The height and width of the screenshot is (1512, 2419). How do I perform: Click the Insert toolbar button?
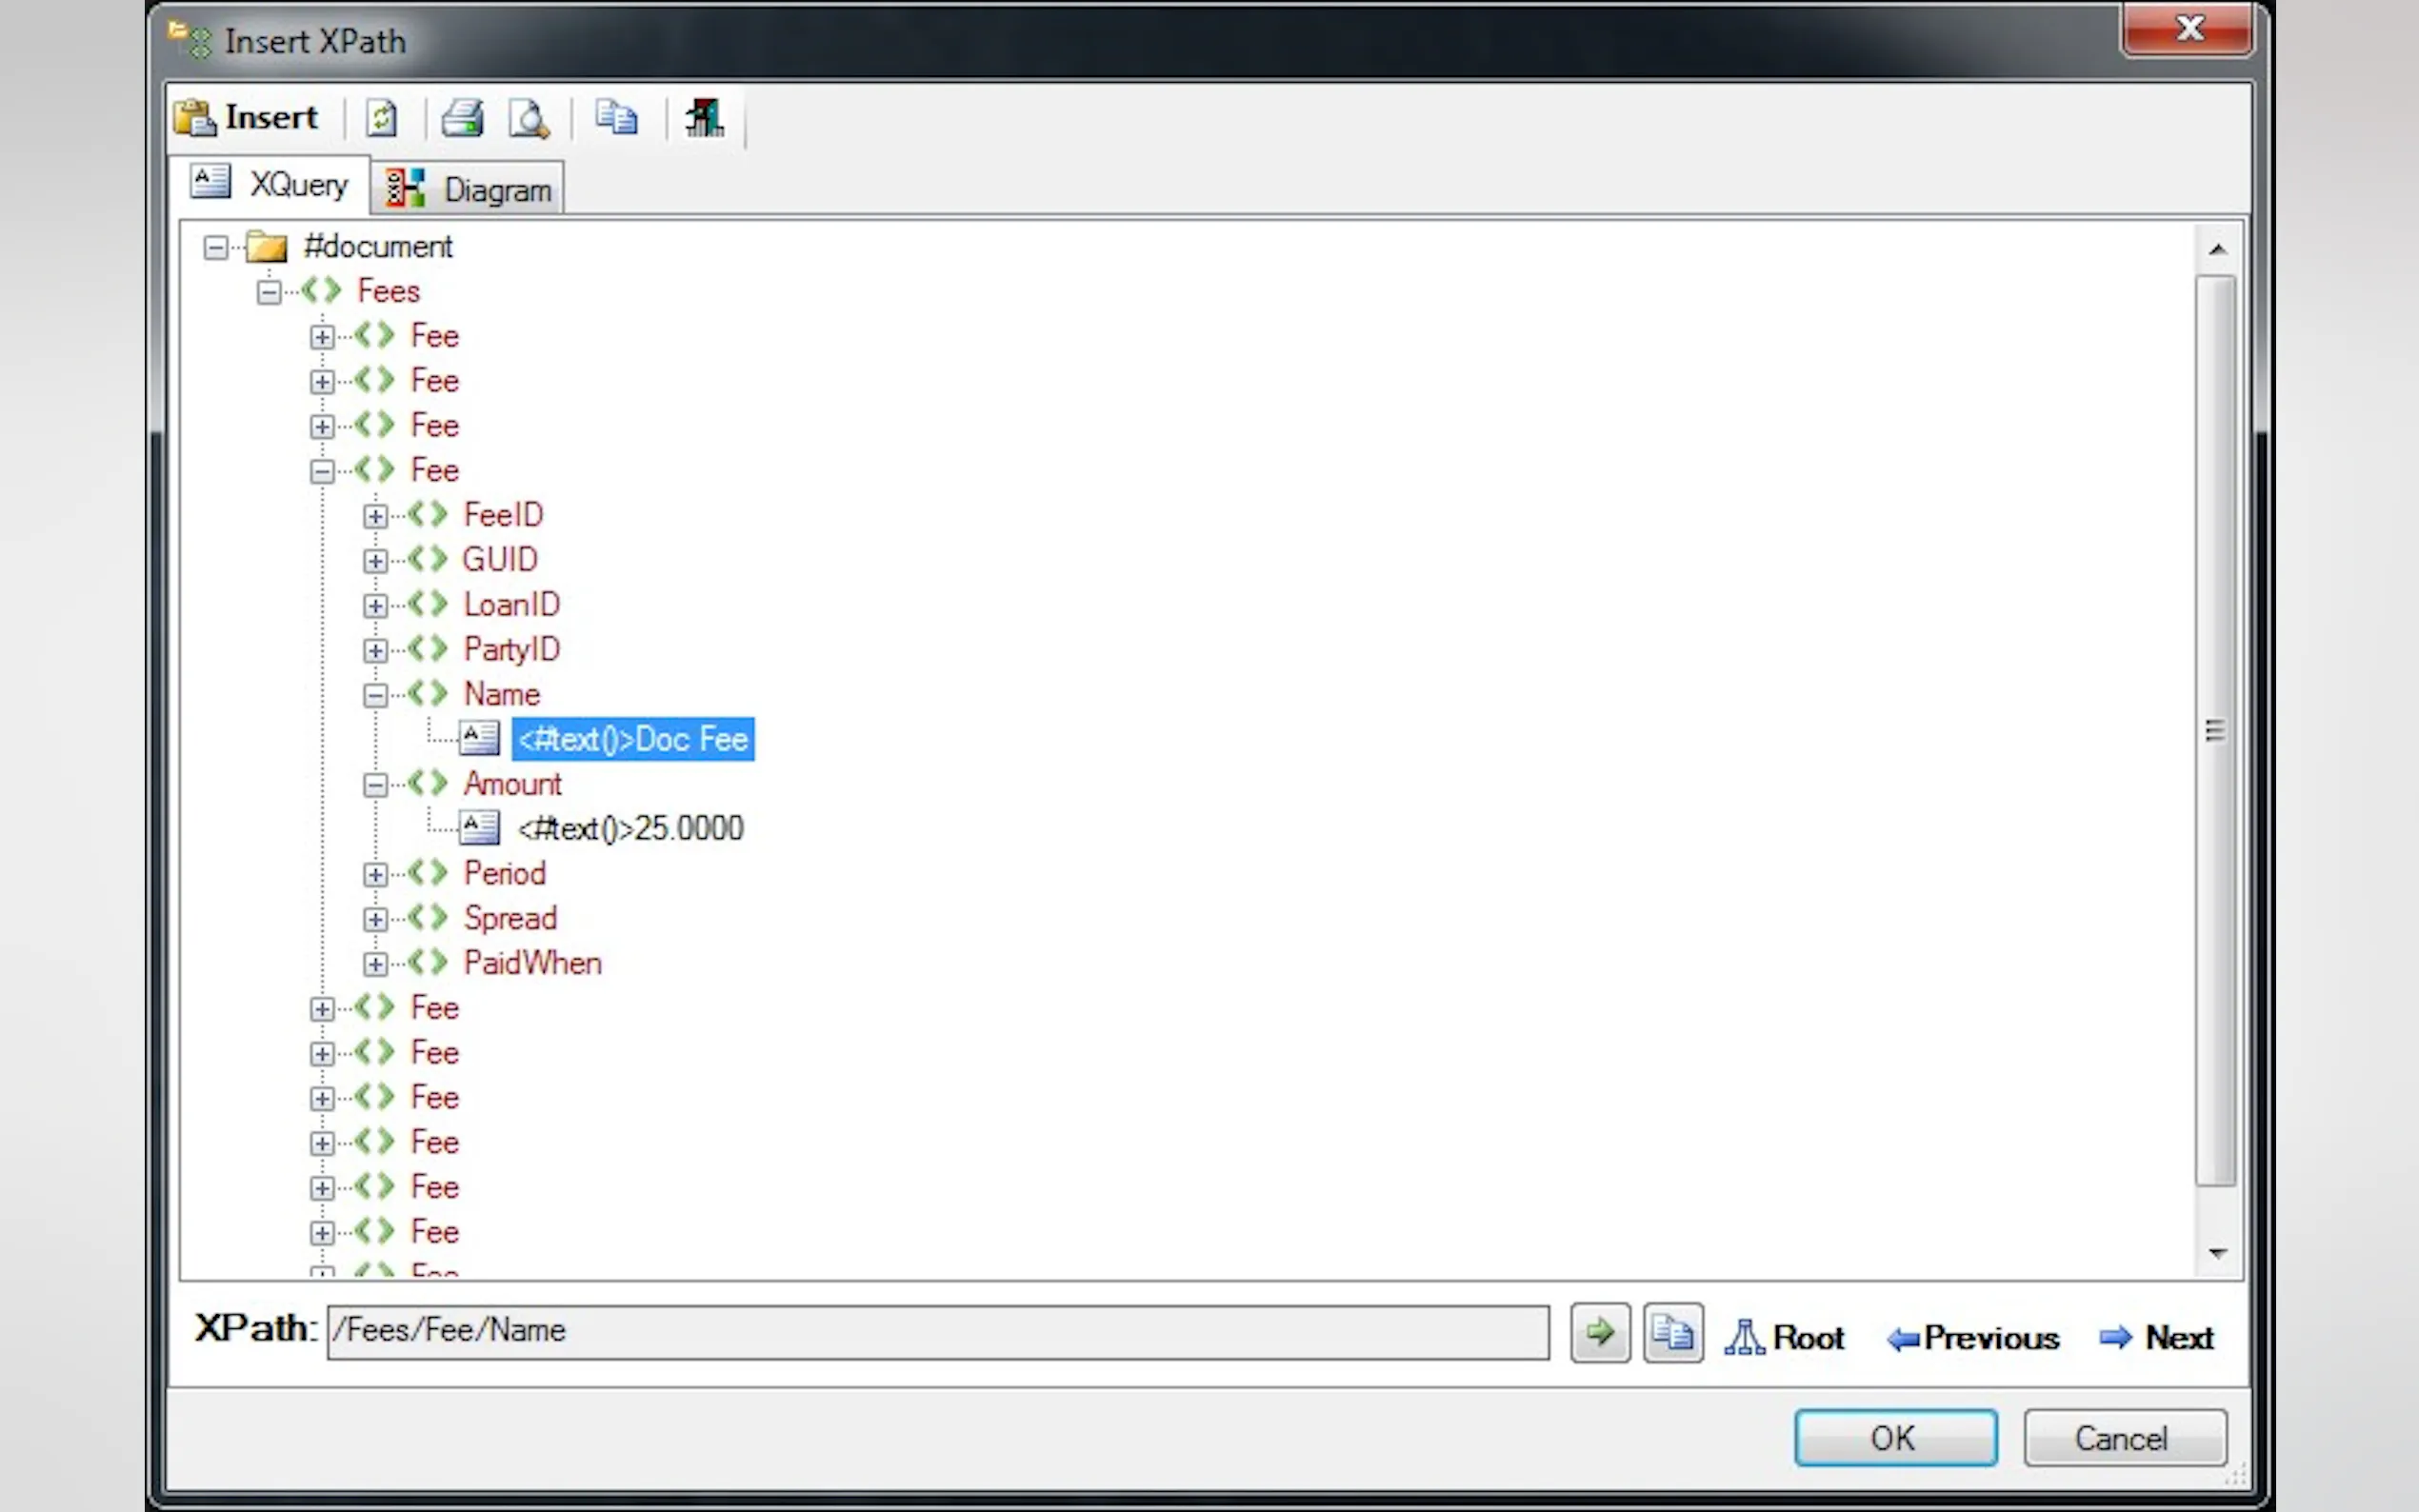coord(247,118)
